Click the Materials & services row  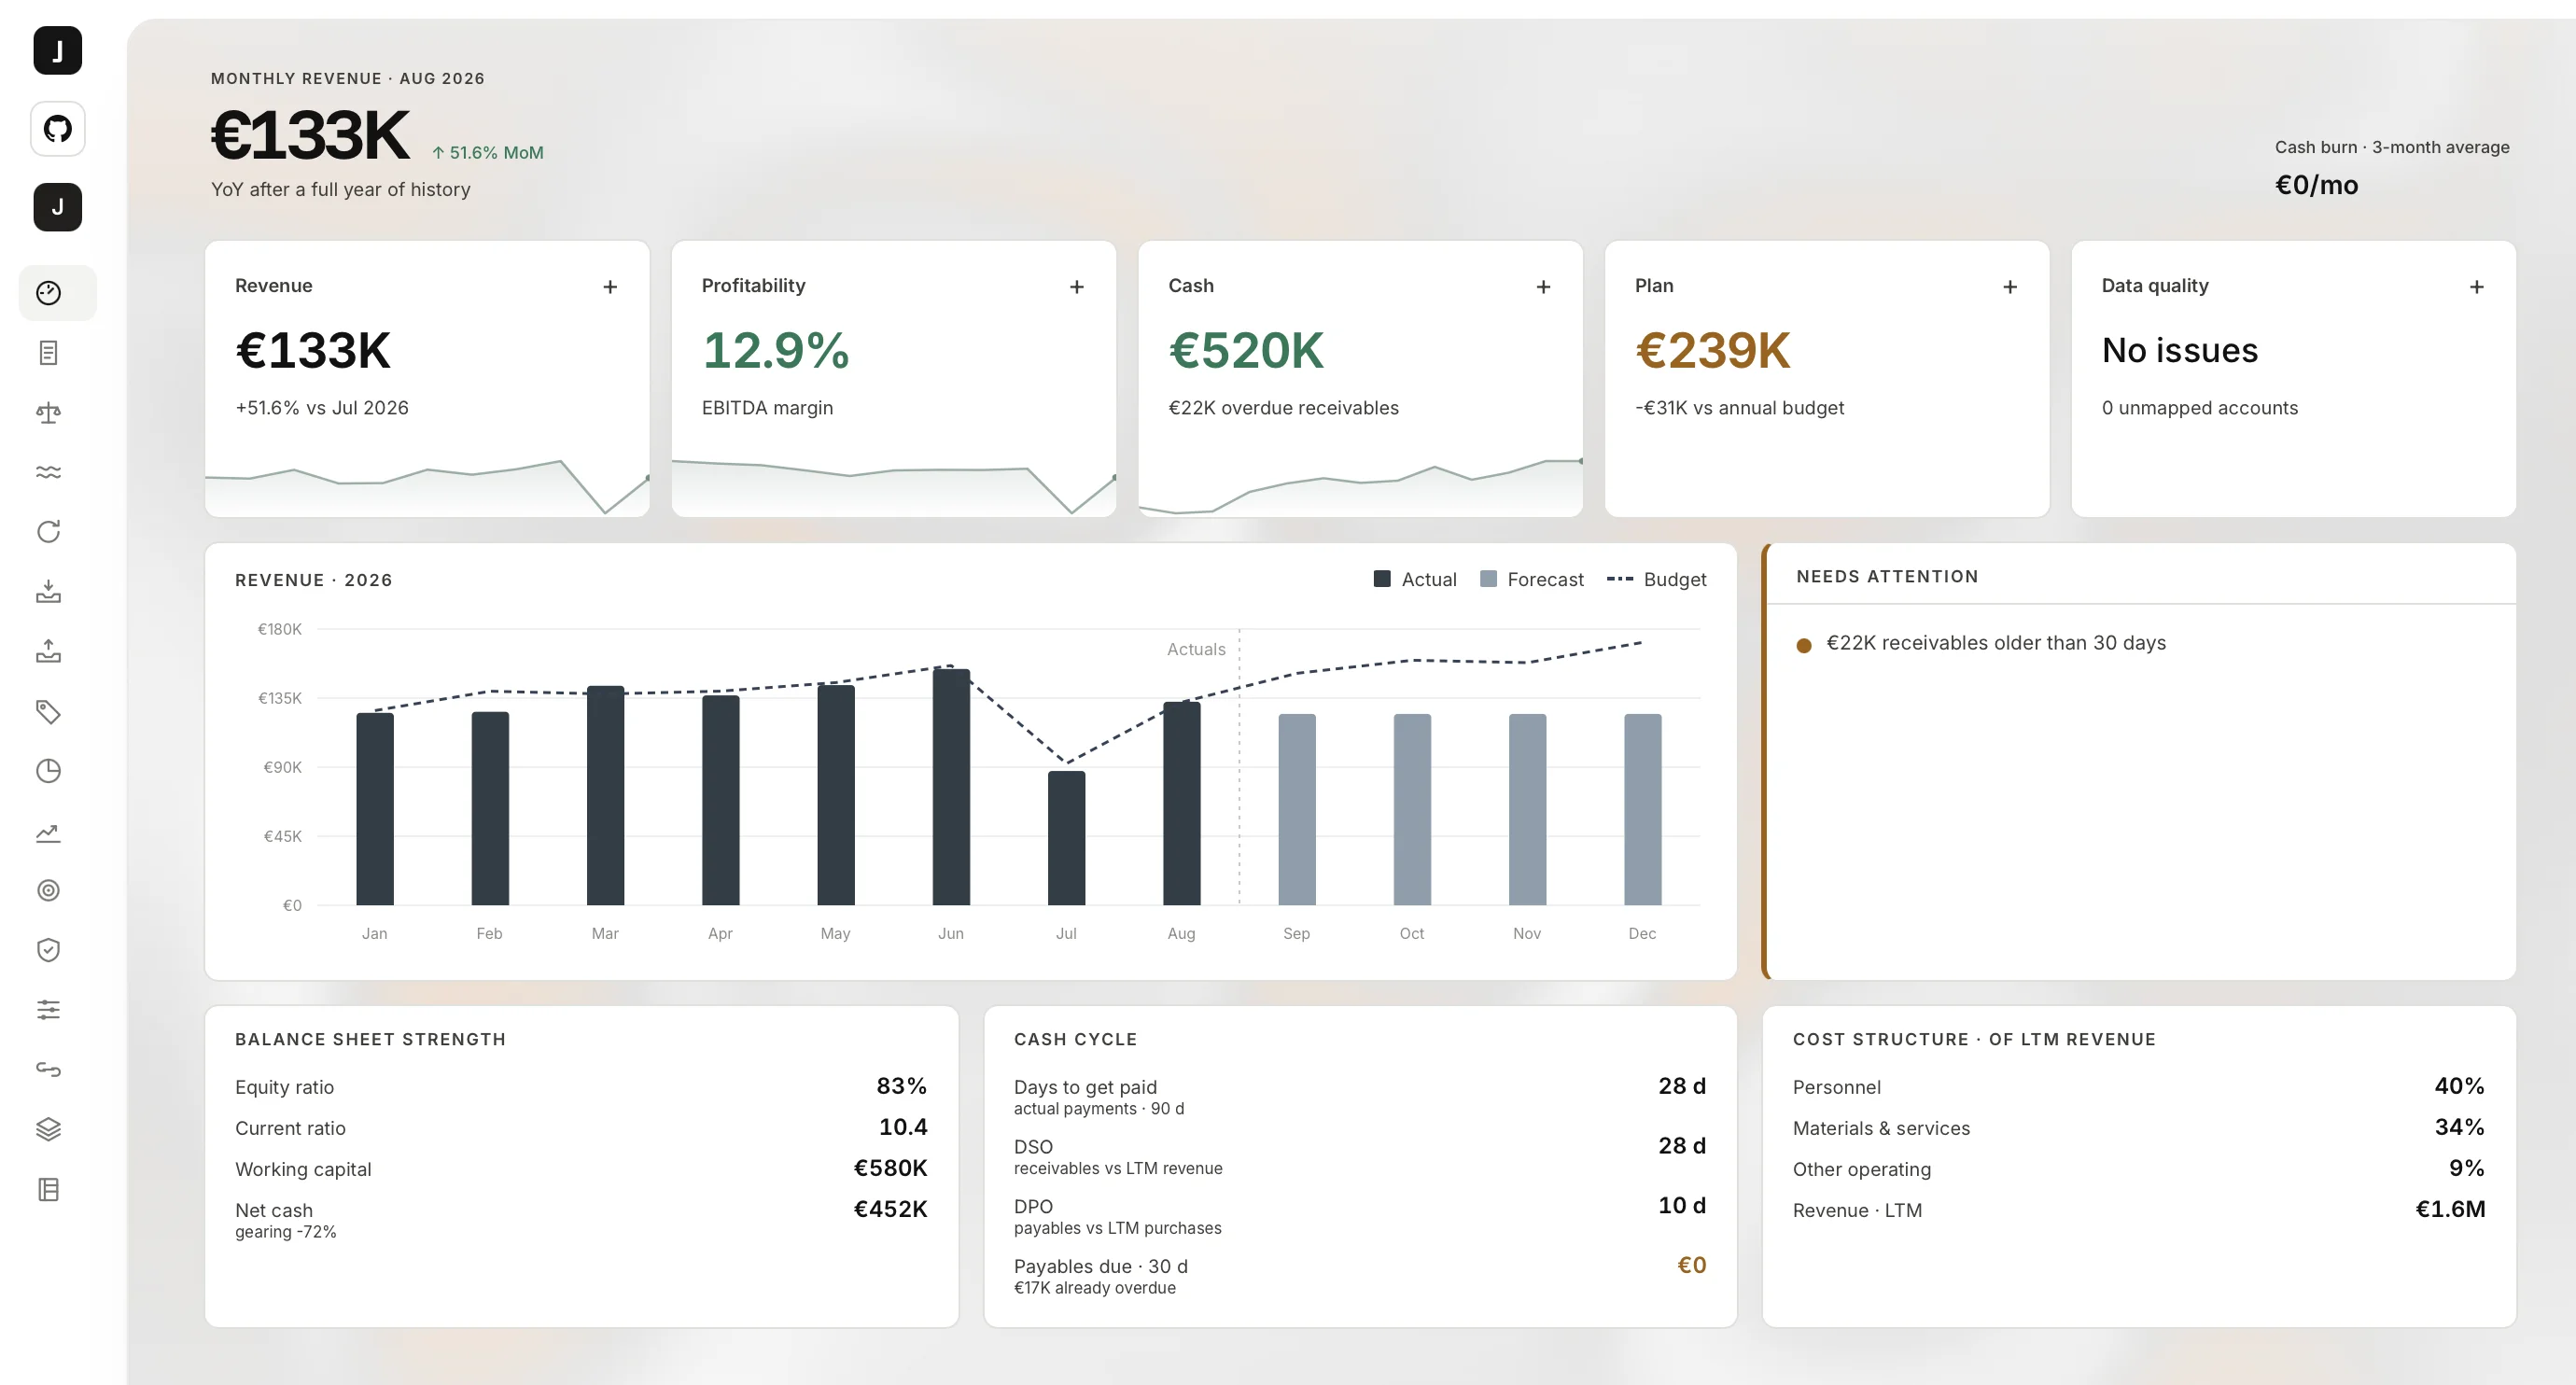[2139, 1127]
